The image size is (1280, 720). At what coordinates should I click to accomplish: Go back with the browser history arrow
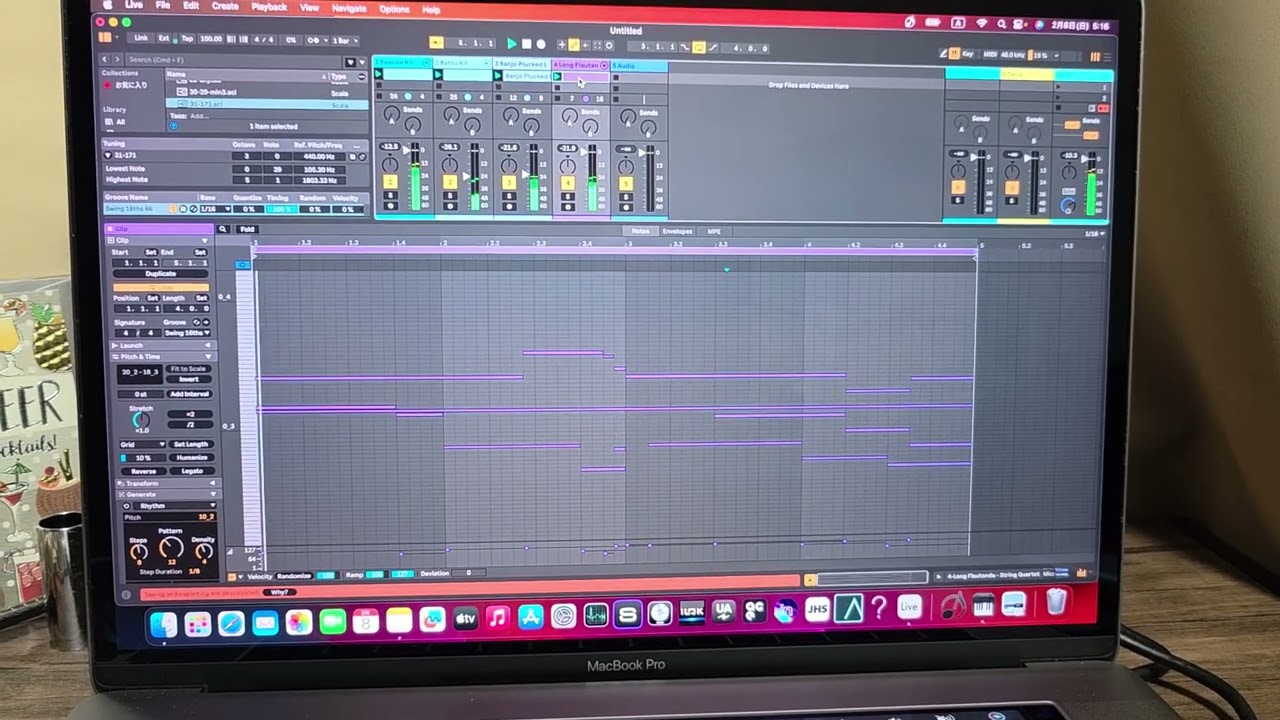104,60
